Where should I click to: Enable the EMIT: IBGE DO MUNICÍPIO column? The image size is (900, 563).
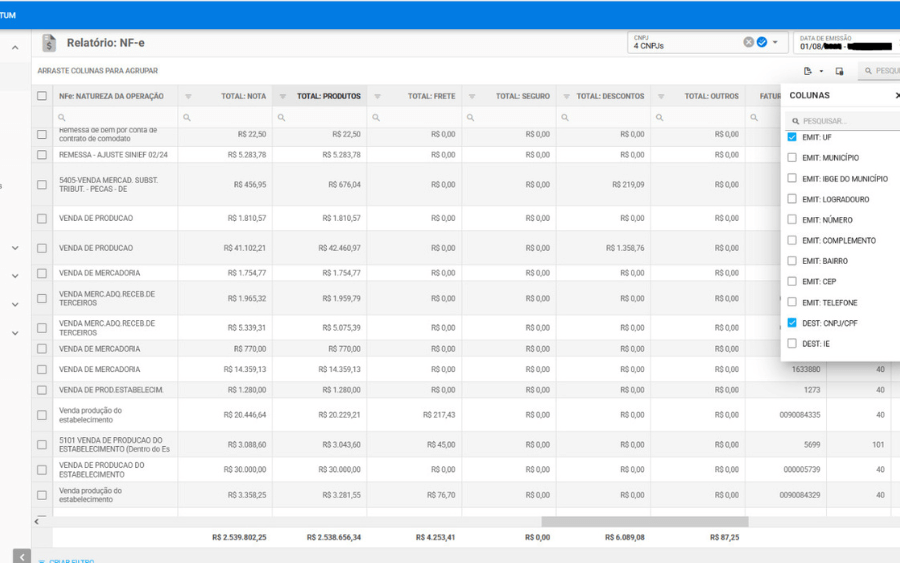click(x=792, y=178)
